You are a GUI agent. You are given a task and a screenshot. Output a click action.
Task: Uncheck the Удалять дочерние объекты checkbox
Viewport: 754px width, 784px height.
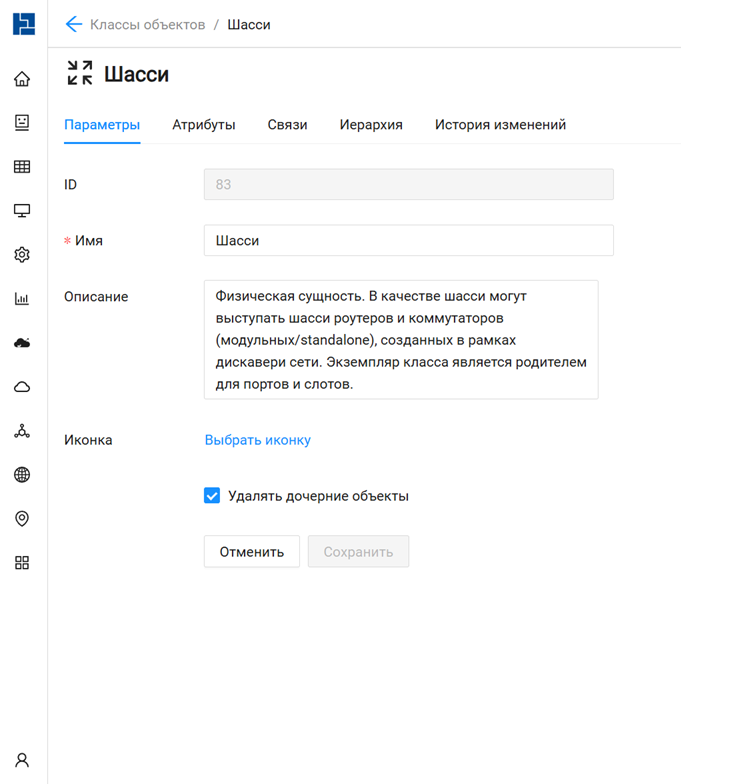[212, 496]
